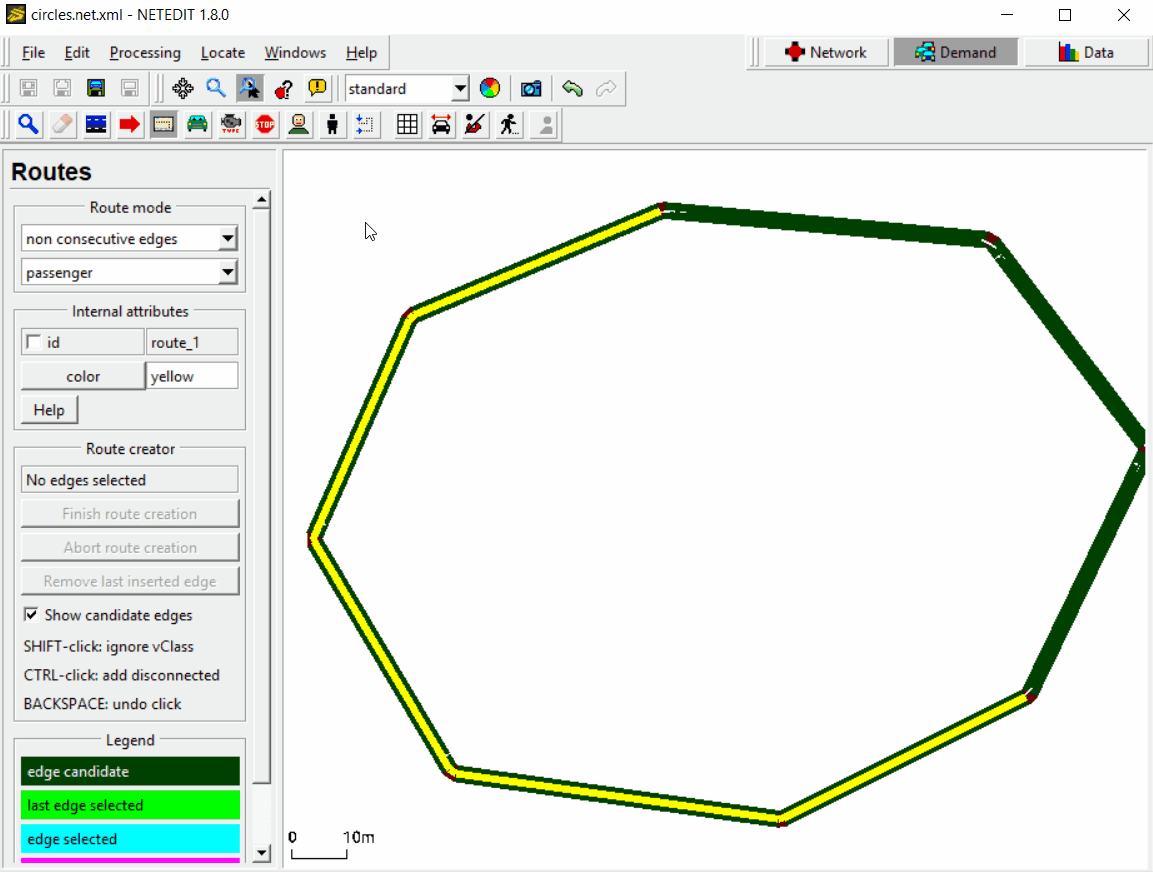This screenshot has width=1153, height=872.
Task: Toggle the id checkbox in Internal attributes
Action: tap(34, 342)
